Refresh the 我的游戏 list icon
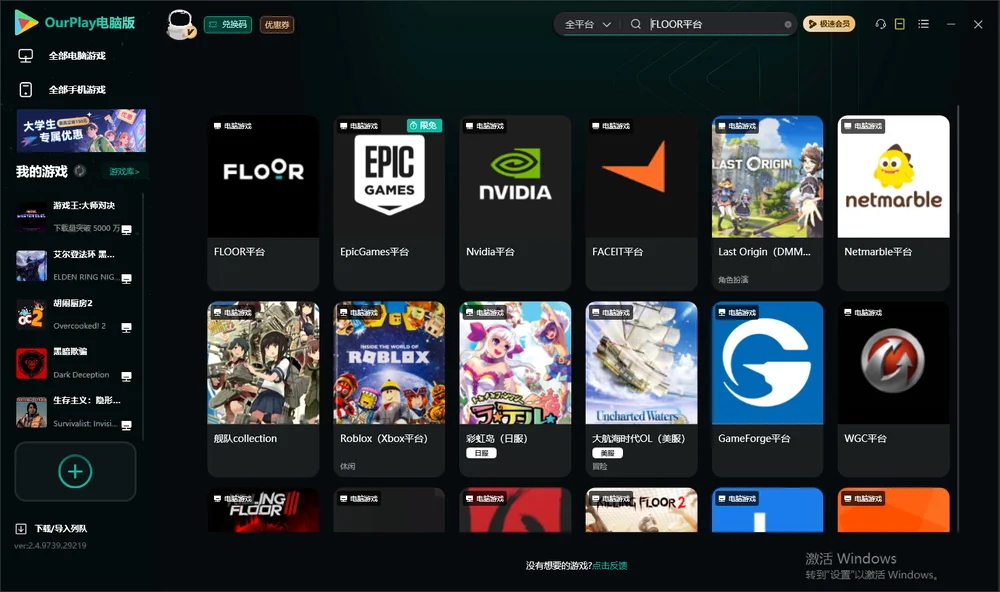The image size is (1000, 592). (x=80, y=171)
